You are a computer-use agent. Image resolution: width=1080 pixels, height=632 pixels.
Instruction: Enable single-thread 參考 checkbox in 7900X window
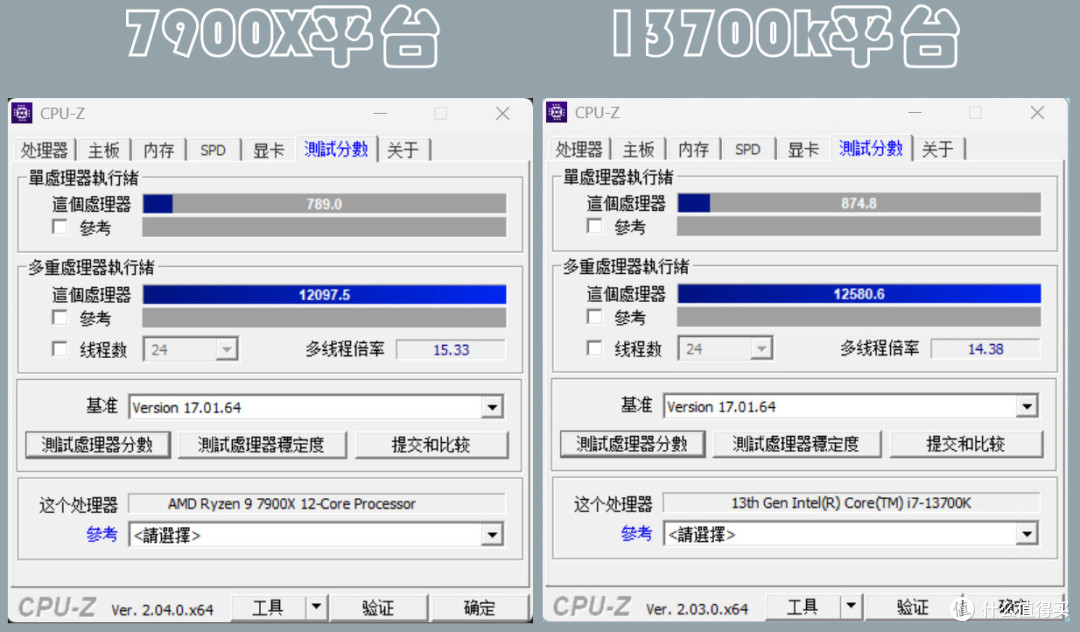point(60,227)
